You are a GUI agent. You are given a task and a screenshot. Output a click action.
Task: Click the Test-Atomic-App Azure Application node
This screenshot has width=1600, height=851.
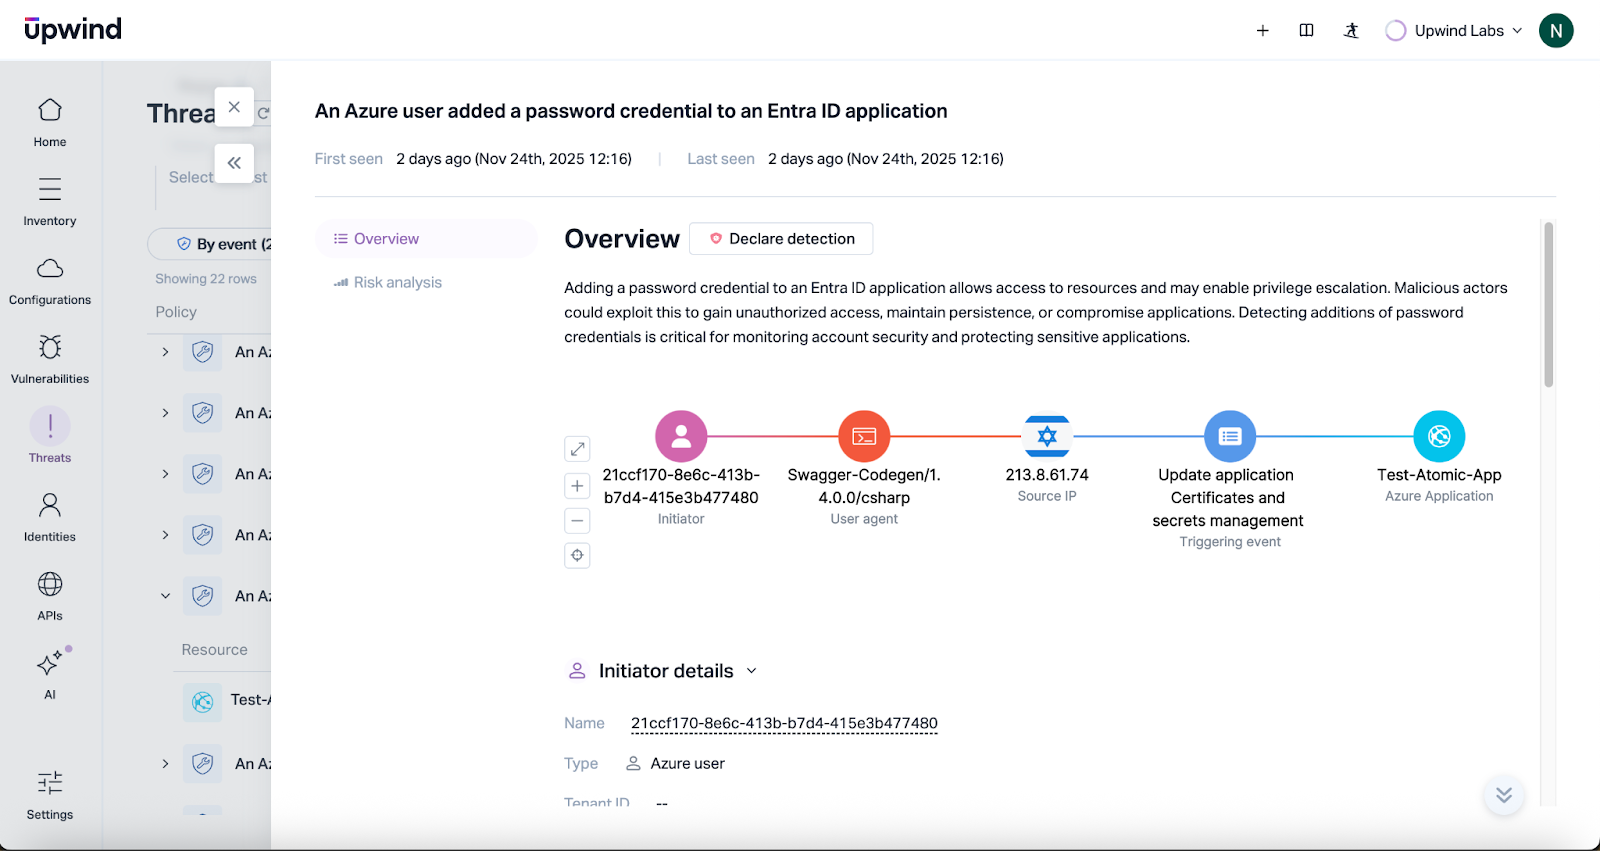(x=1439, y=437)
